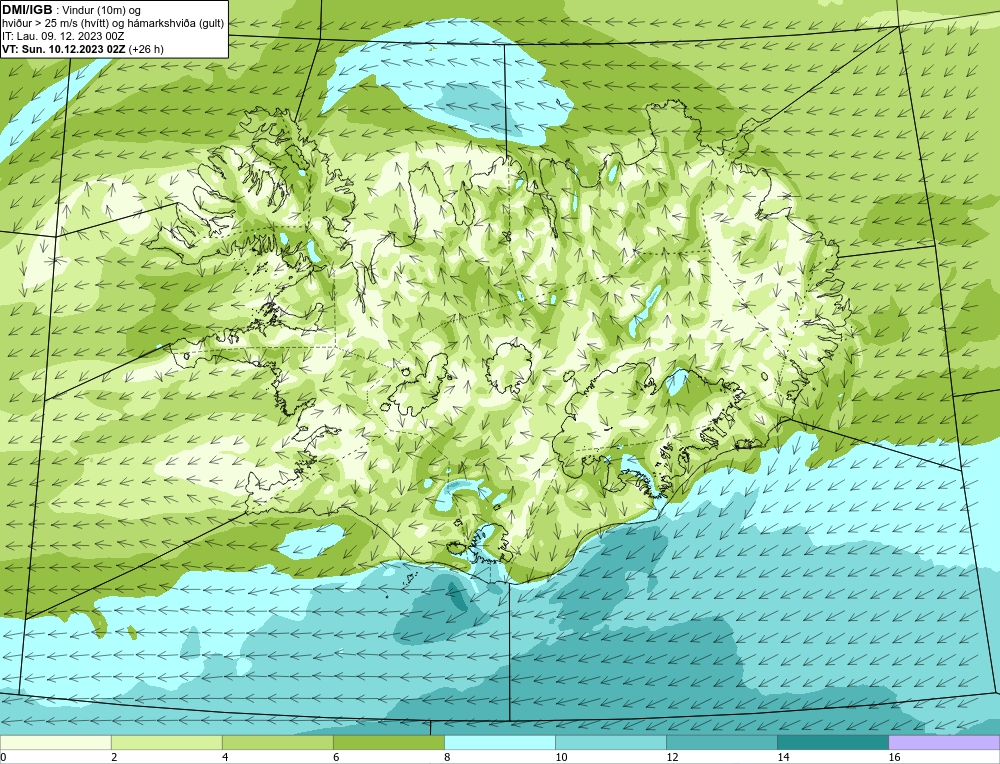Click the cyan 10–12 m/s legend swatch
Screen dimensions: 1000x764
(610, 742)
